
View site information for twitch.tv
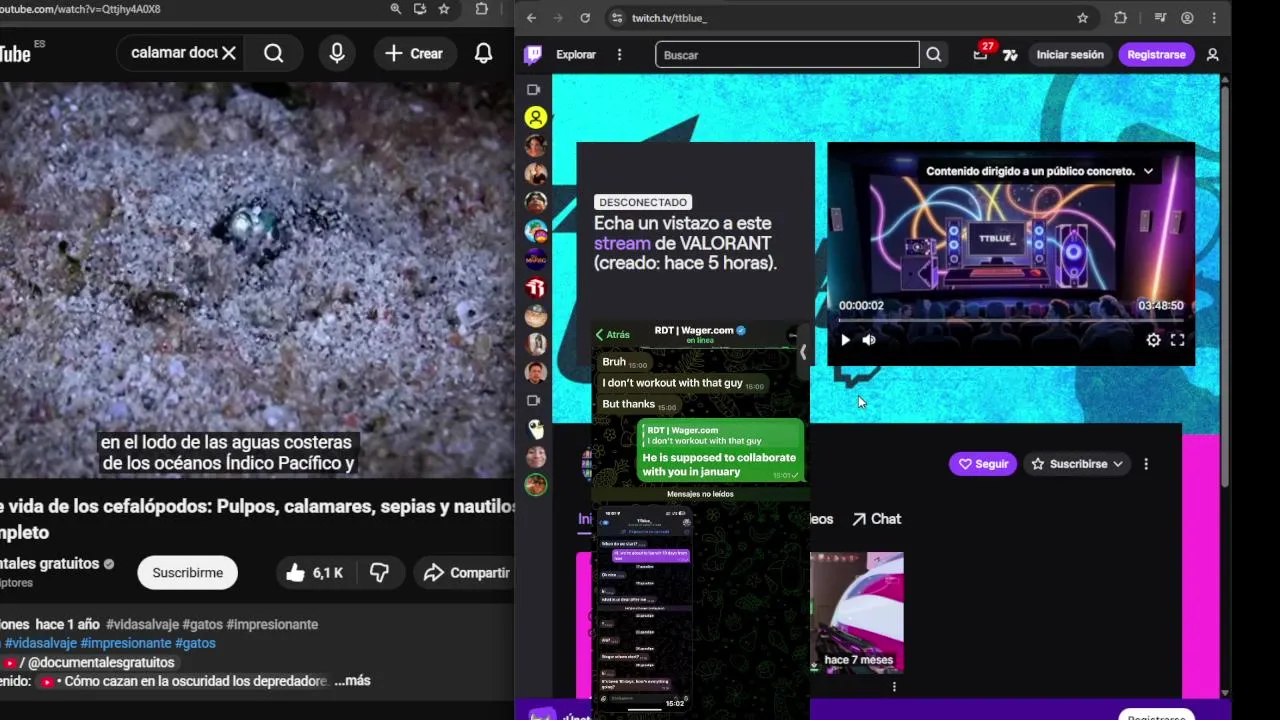pyautogui.click(x=617, y=18)
